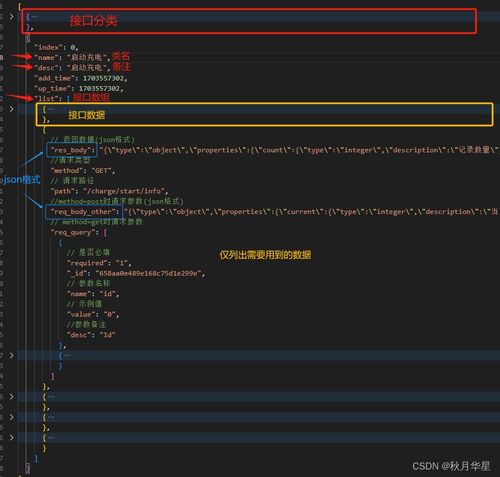
Task: Click the comment 返回数据(json格式)
Action: (93, 140)
